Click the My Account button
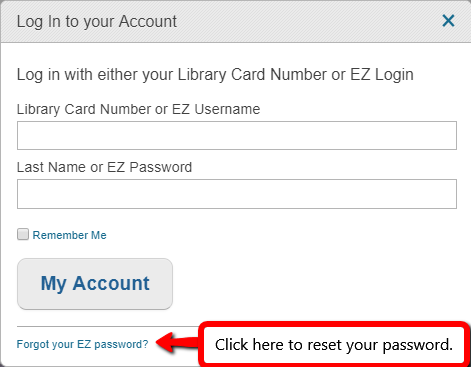Image resolution: width=471 pixels, height=367 pixels. [x=95, y=284]
